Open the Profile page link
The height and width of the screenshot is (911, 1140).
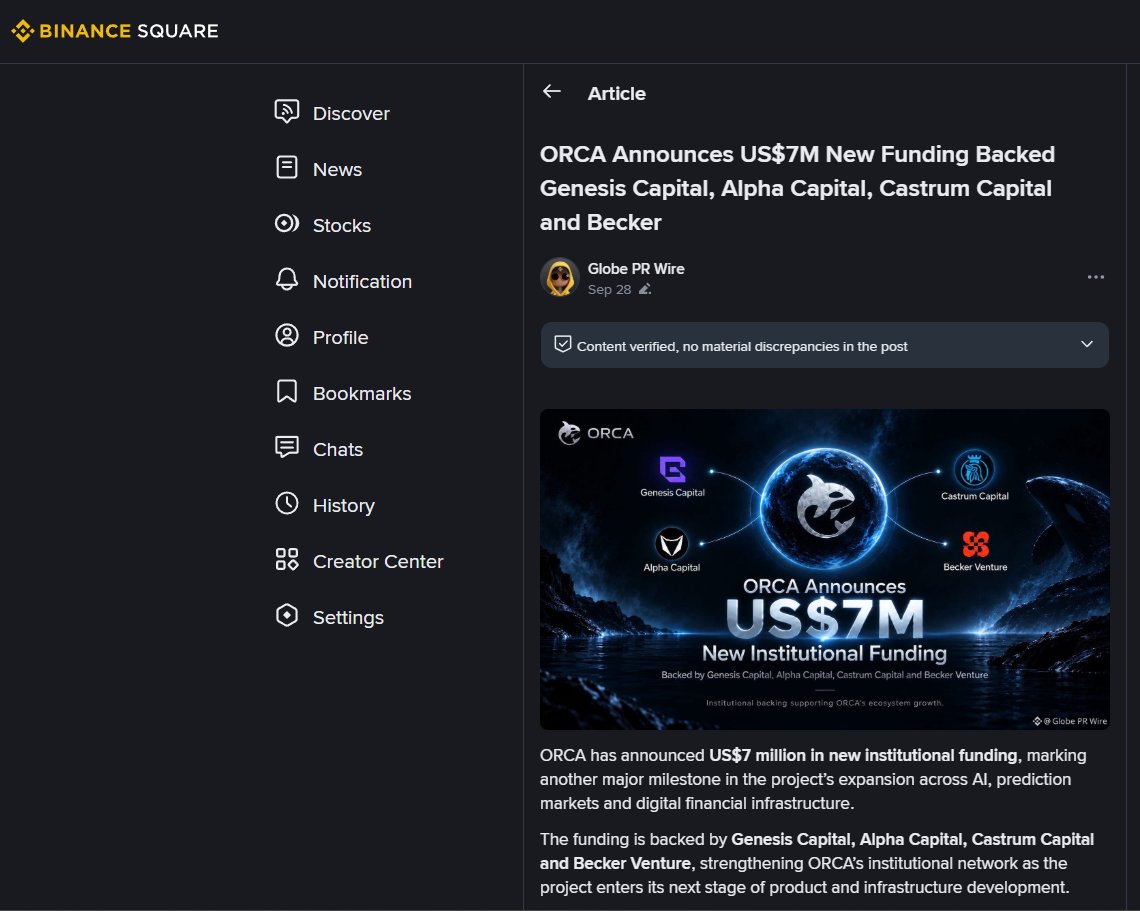[340, 337]
